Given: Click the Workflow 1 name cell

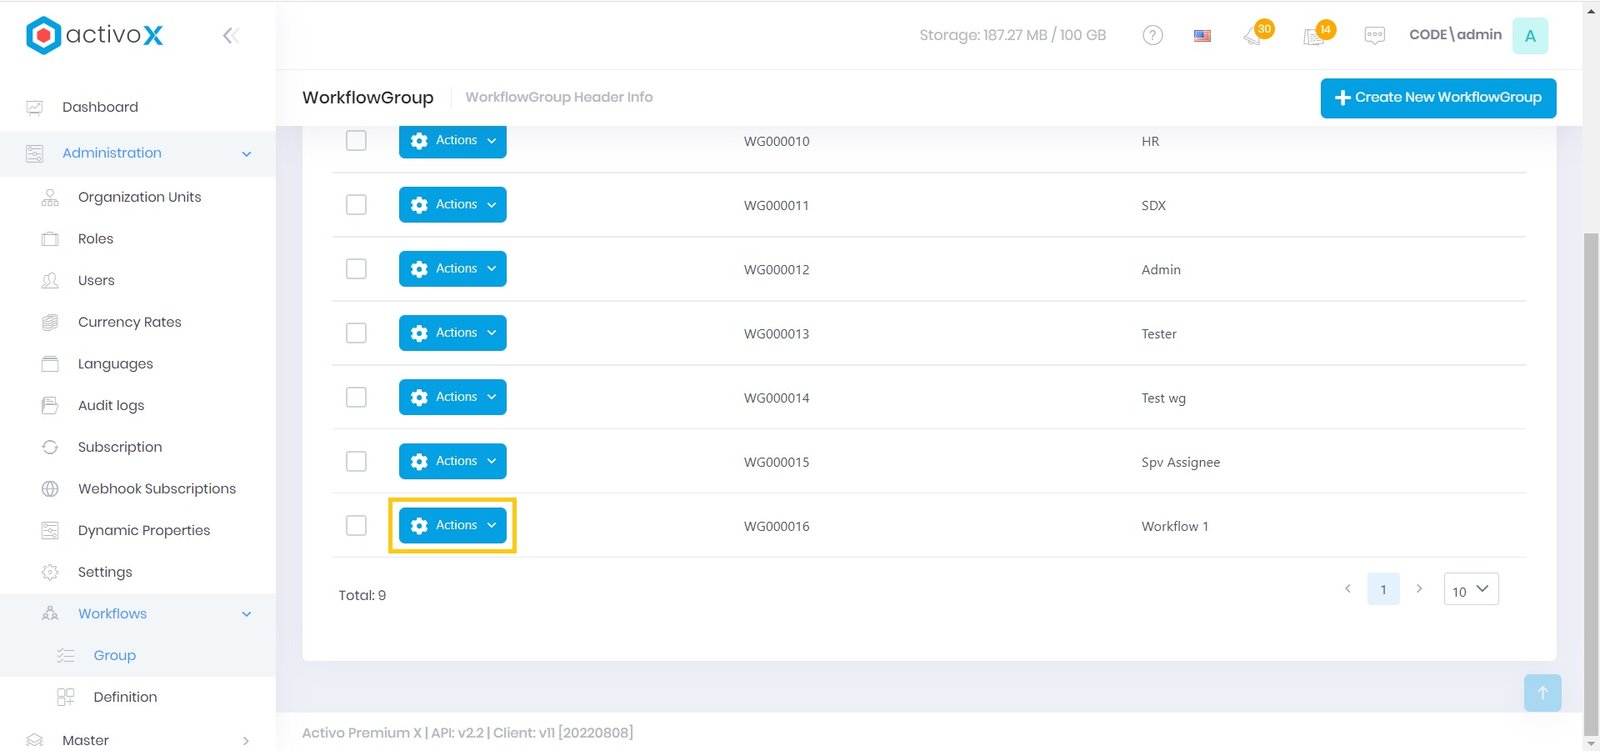Looking at the screenshot, I should (x=1174, y=526).
